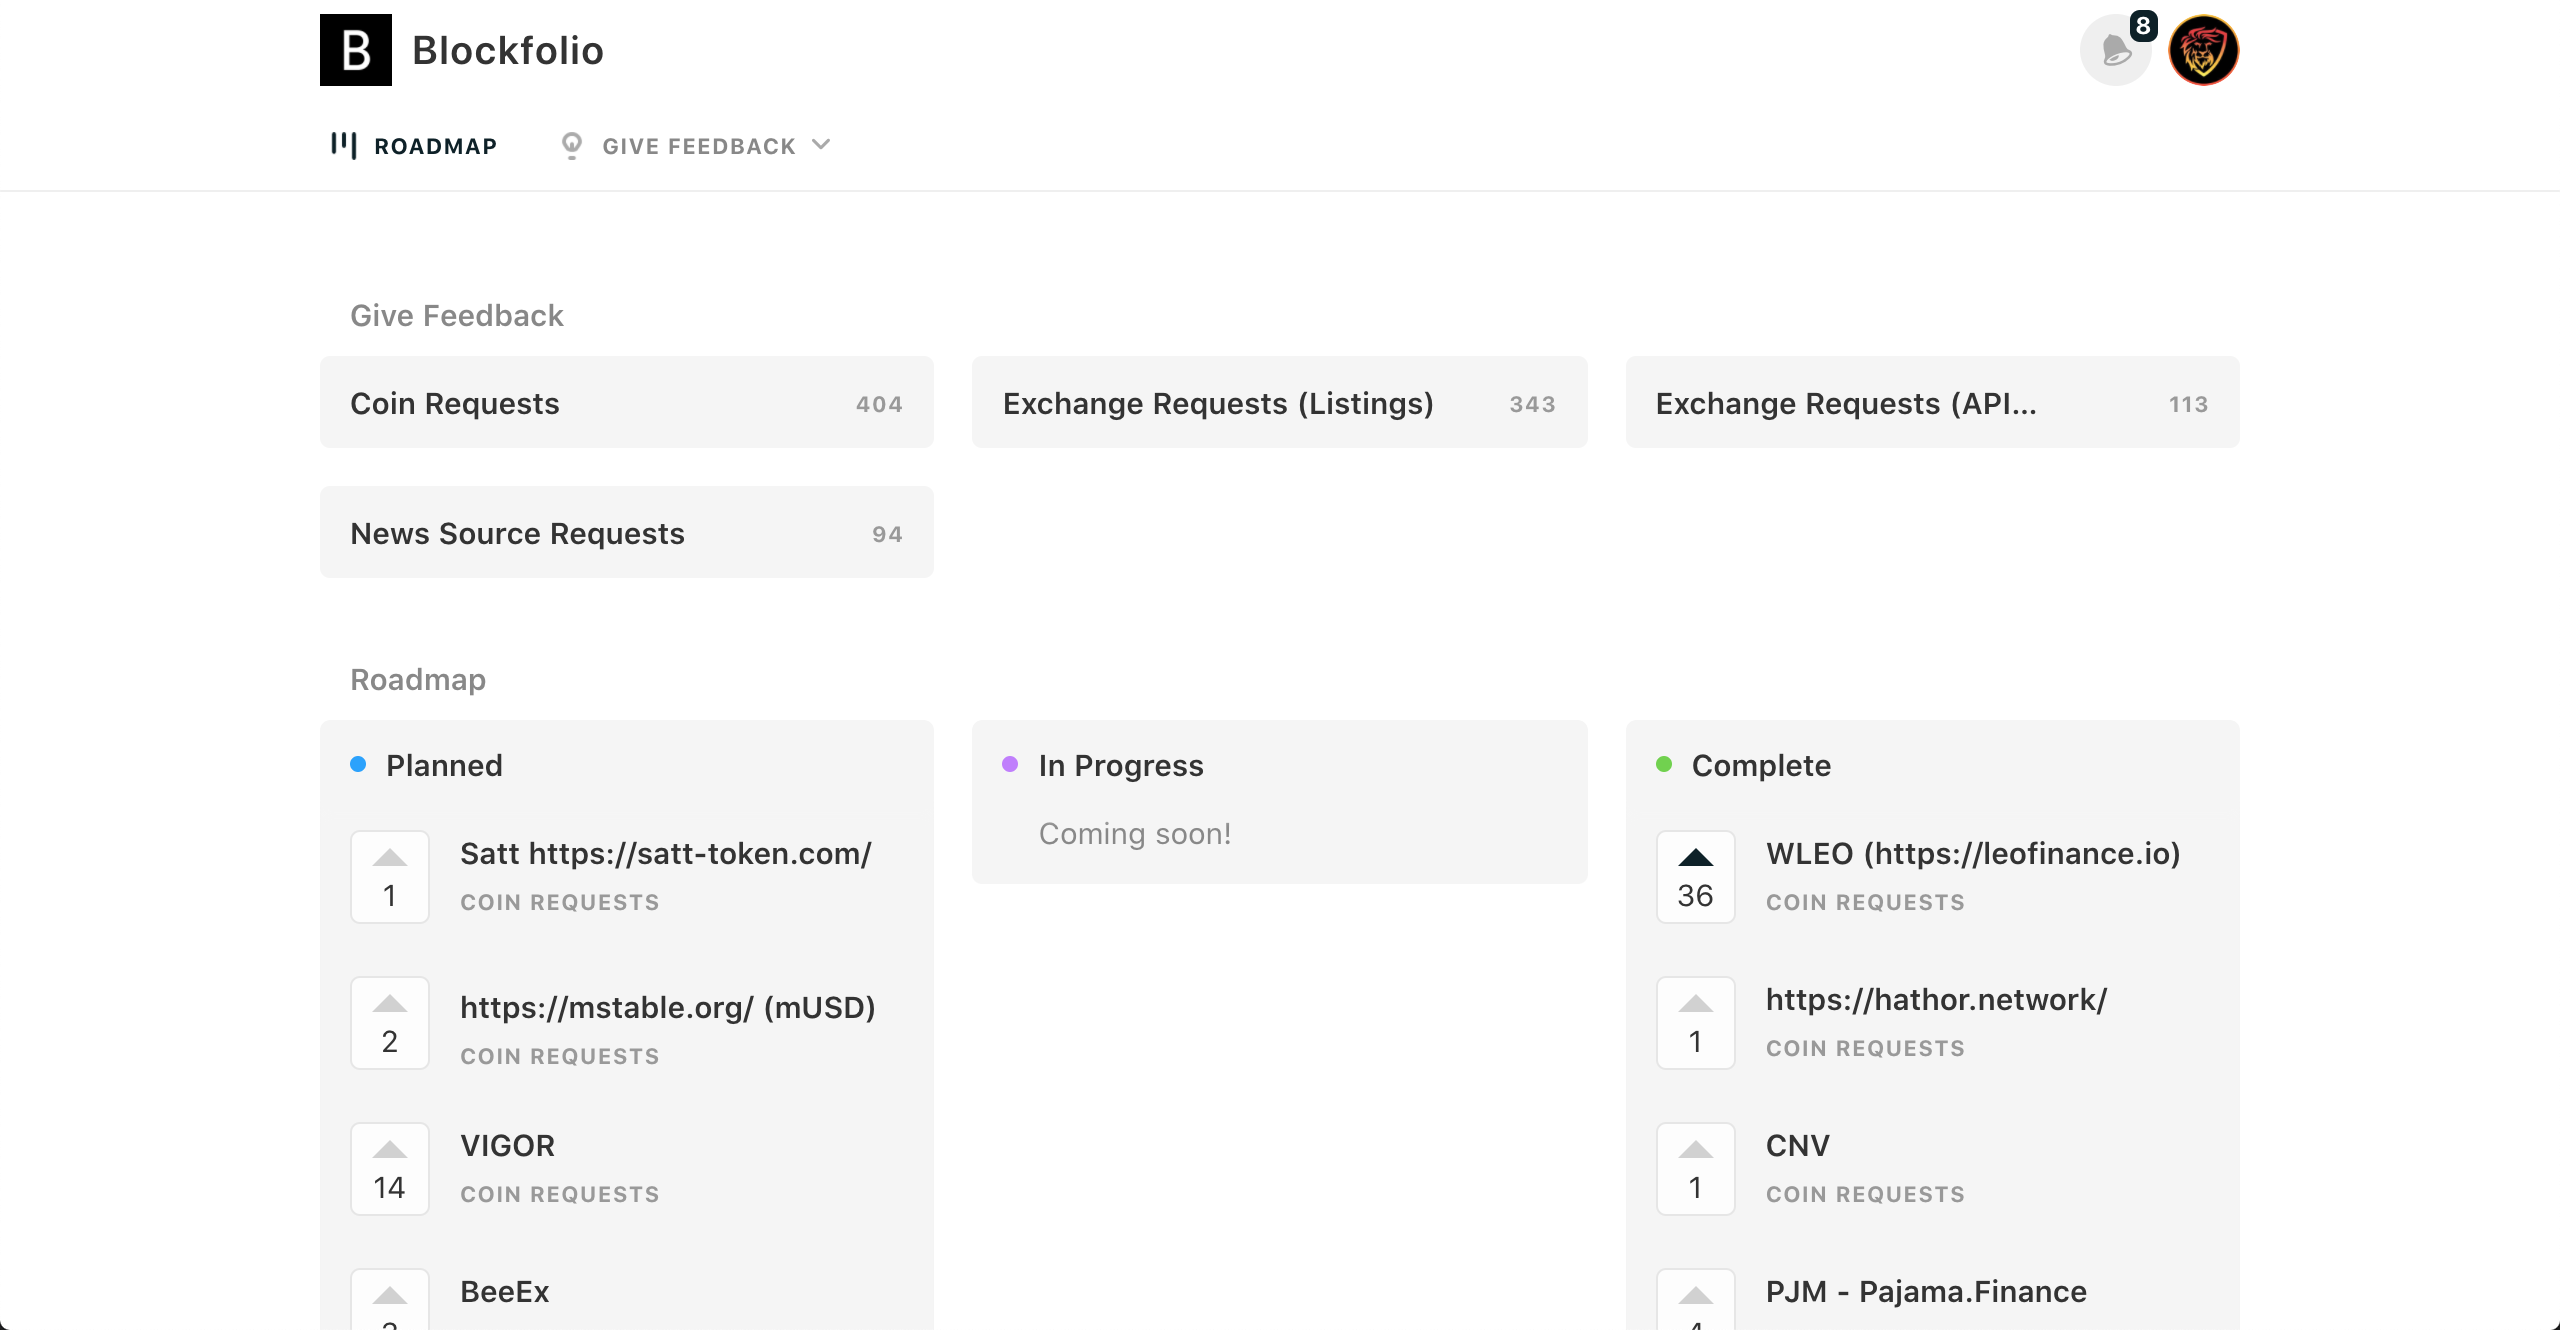The height and width of the screenshot is (1330, 2560).
Task: Switch to the Roadmap tab
Action: point(414,146)
